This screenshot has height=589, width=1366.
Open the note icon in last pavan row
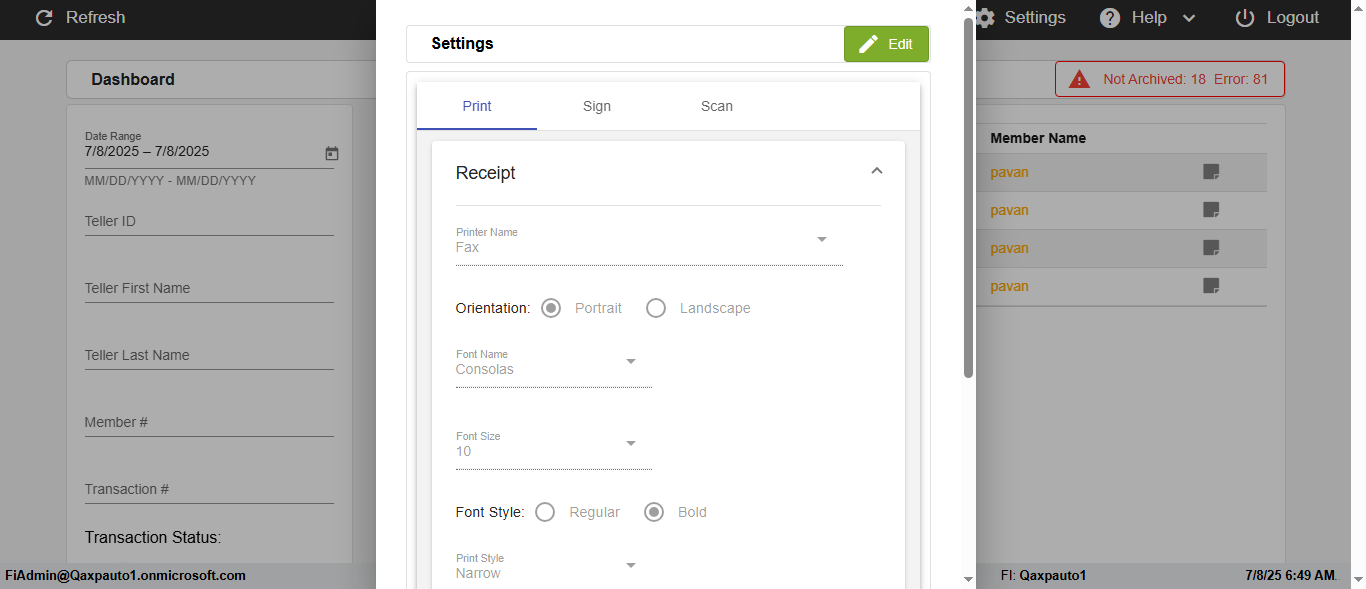point(1211,286)
